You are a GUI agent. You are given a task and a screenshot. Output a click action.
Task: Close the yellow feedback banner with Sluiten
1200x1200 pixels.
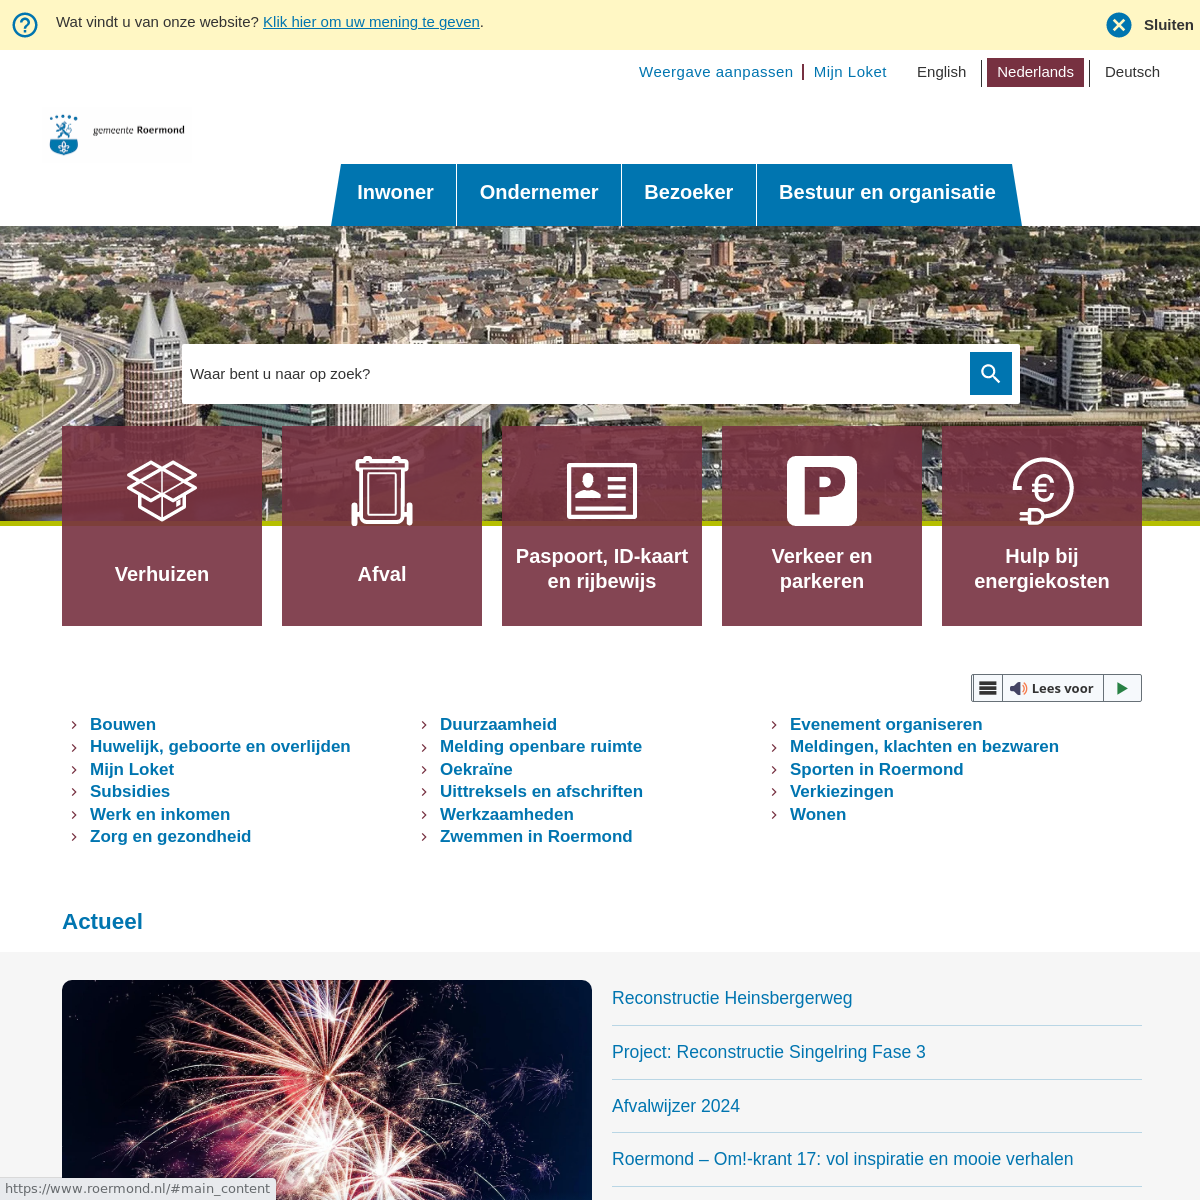(x=1150, y=25)
